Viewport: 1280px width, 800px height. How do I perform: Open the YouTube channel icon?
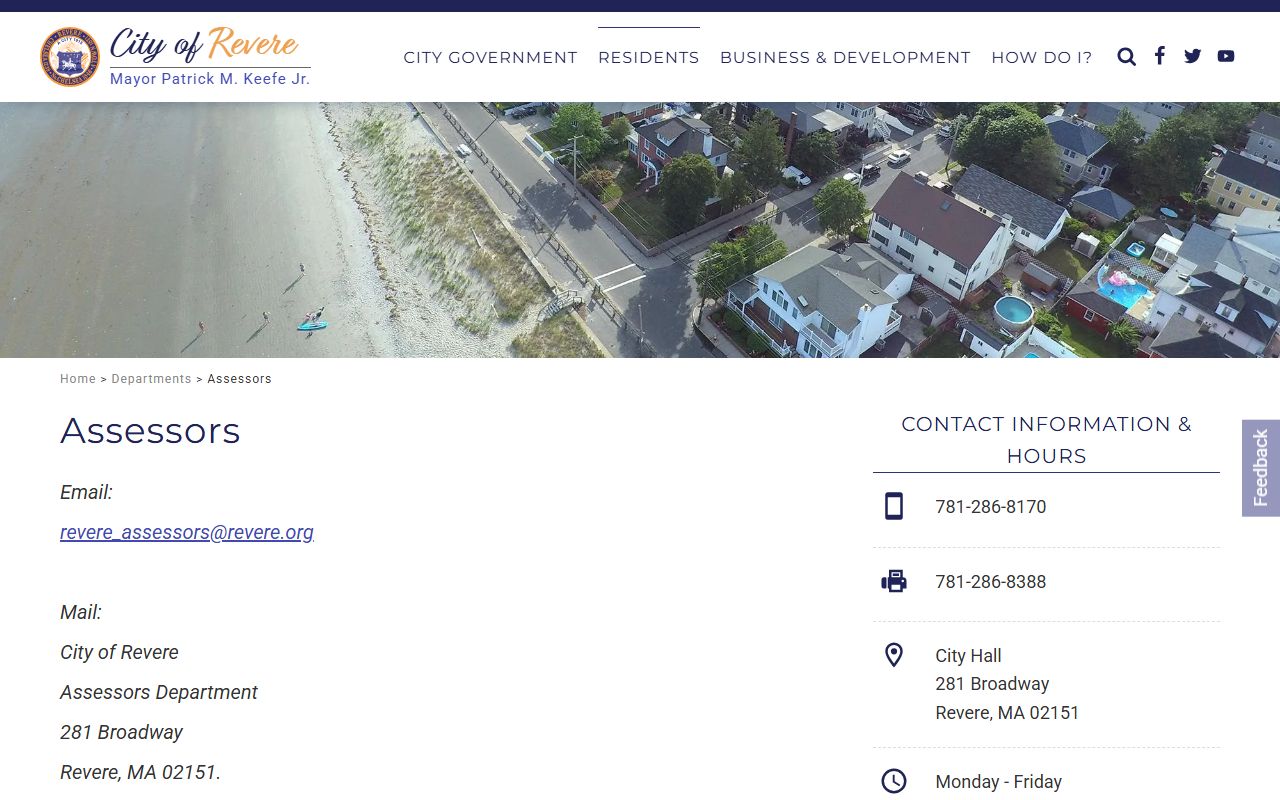1225,56
